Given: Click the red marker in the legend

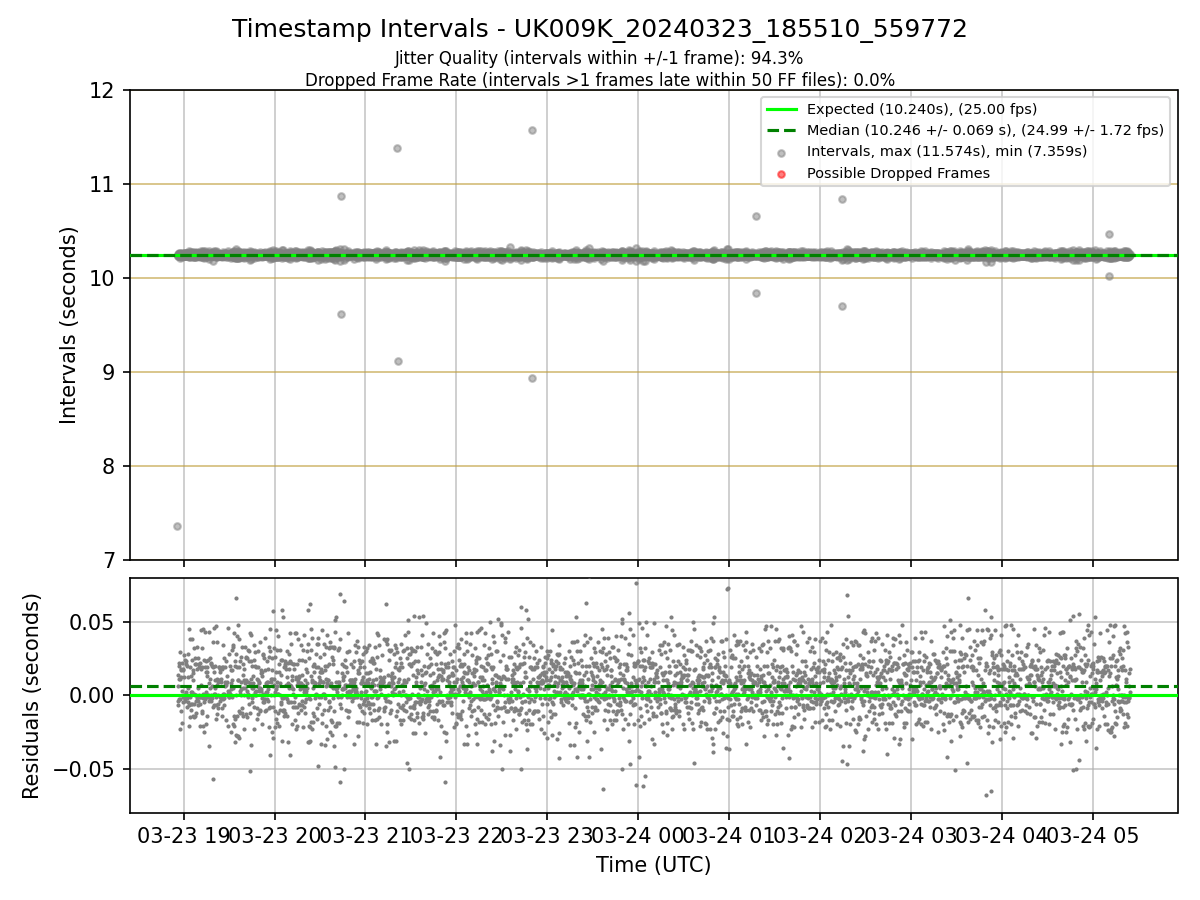Looking at the screenshot, I should click(x=782, y=174).
